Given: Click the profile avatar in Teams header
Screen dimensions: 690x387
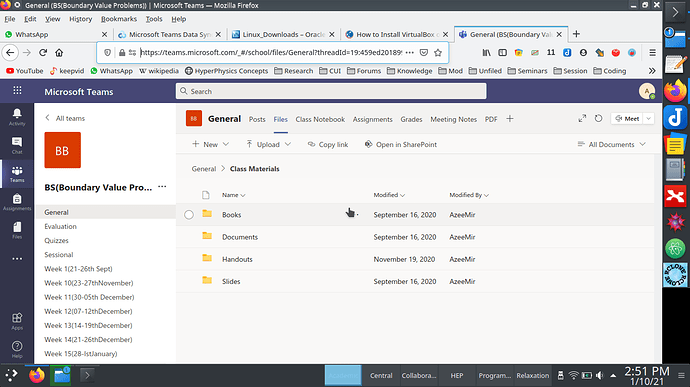Looking at the screenshot, I should pos(646,91).
